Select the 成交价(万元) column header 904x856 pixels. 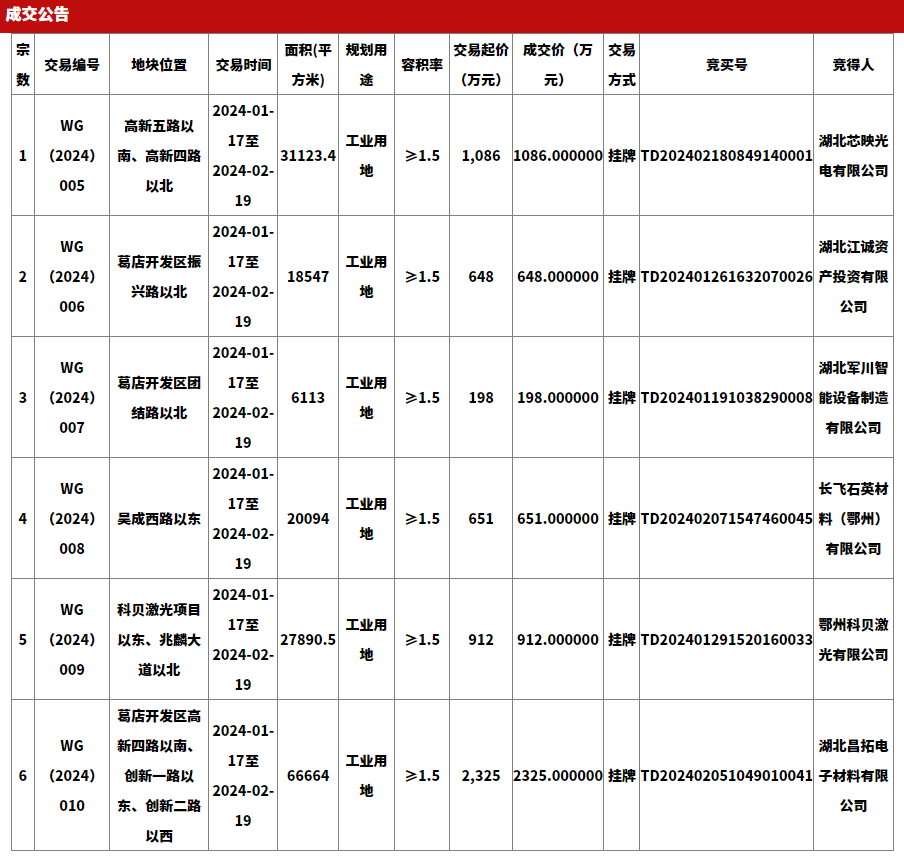pyautogui.click(x=558, y=65)
